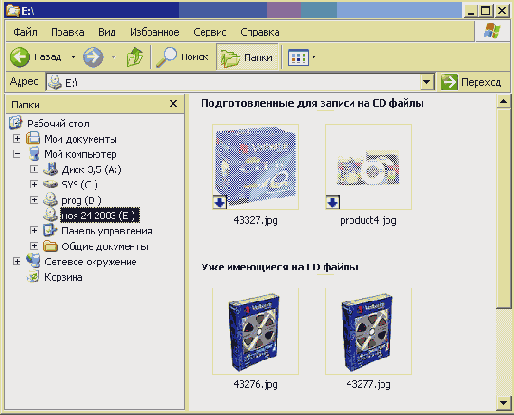Click the 43327.jpg file name
The image size is (514, 415).
click(x=255, y=220)
